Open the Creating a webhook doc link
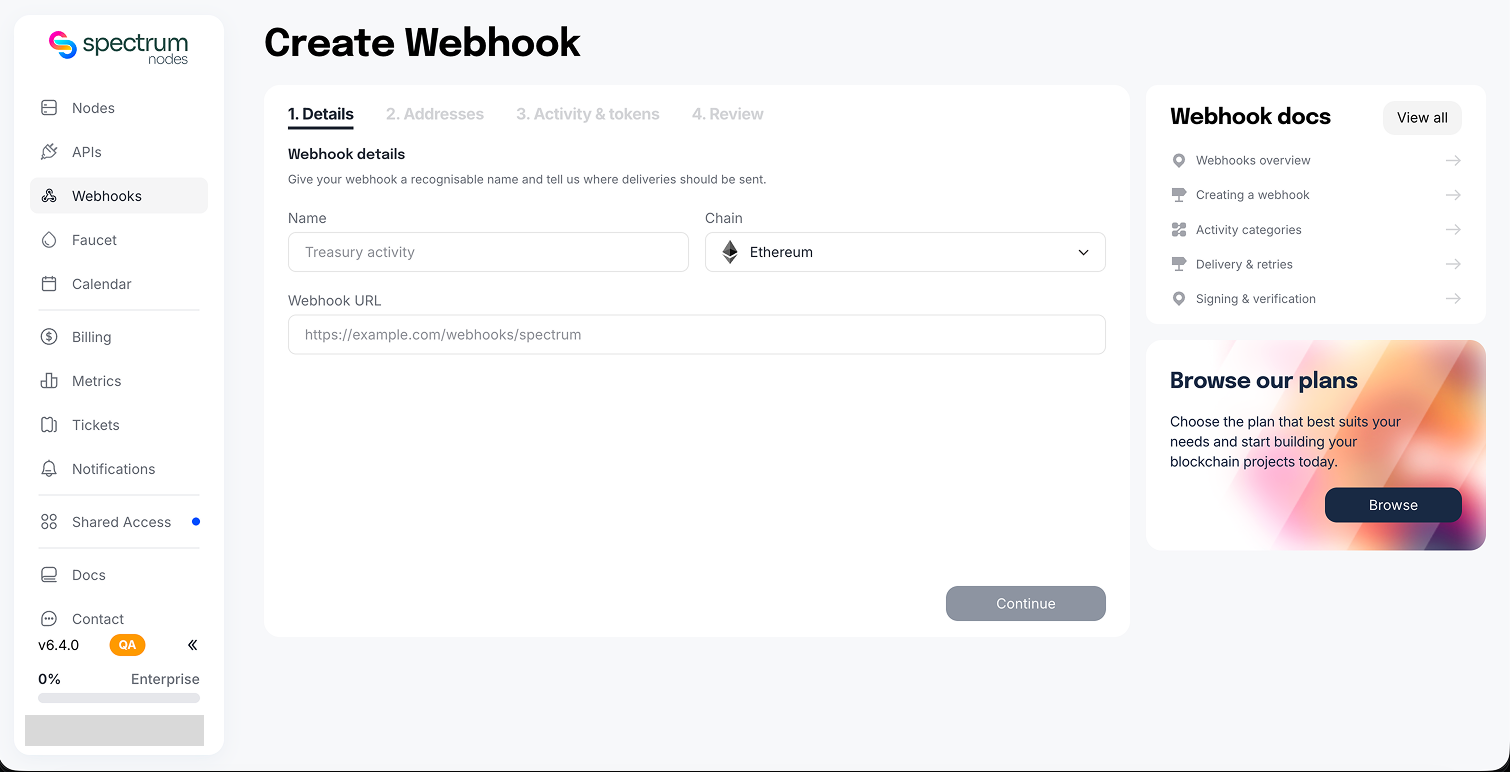The image size is (1510, 772). pos(1316,195)
